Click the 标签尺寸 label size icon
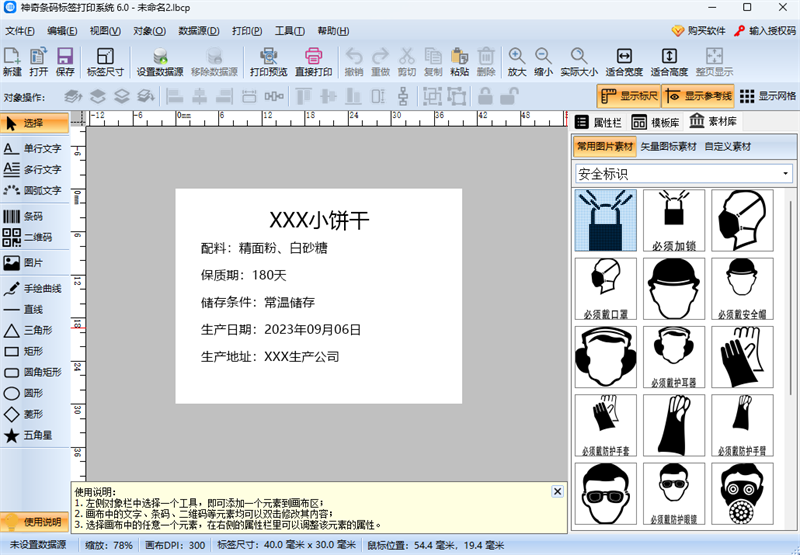The width and height of the screenshot is (800, 555). [105, 62]
